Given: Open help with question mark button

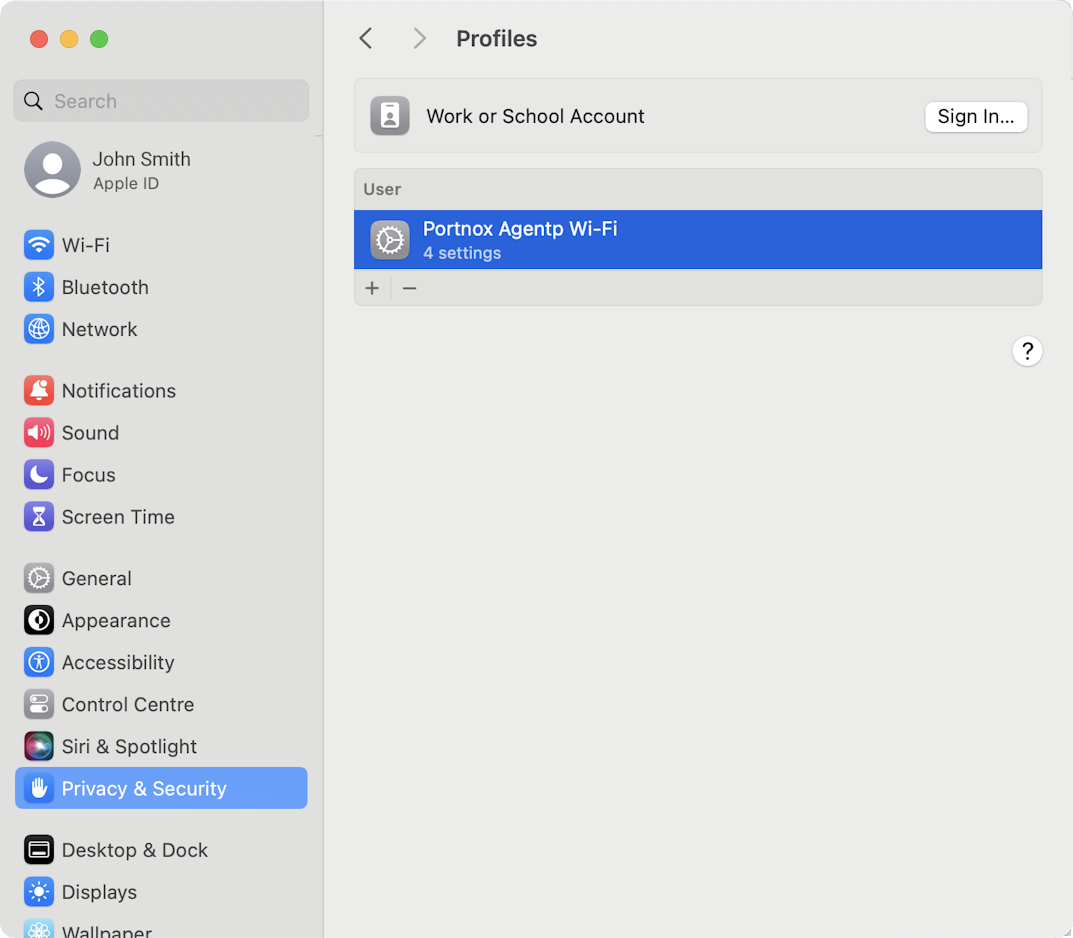Looking at the screenshot, I should (1027, 352).
